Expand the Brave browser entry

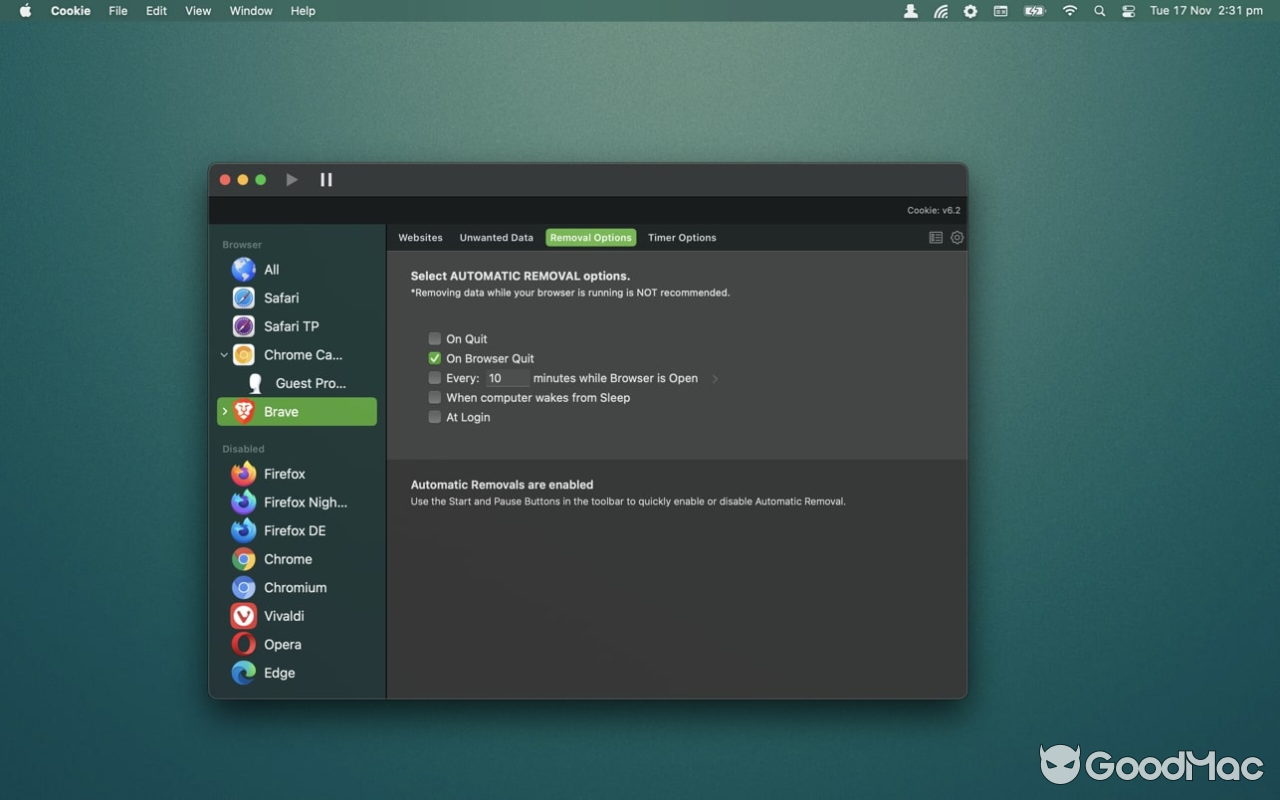coord(224,412)
